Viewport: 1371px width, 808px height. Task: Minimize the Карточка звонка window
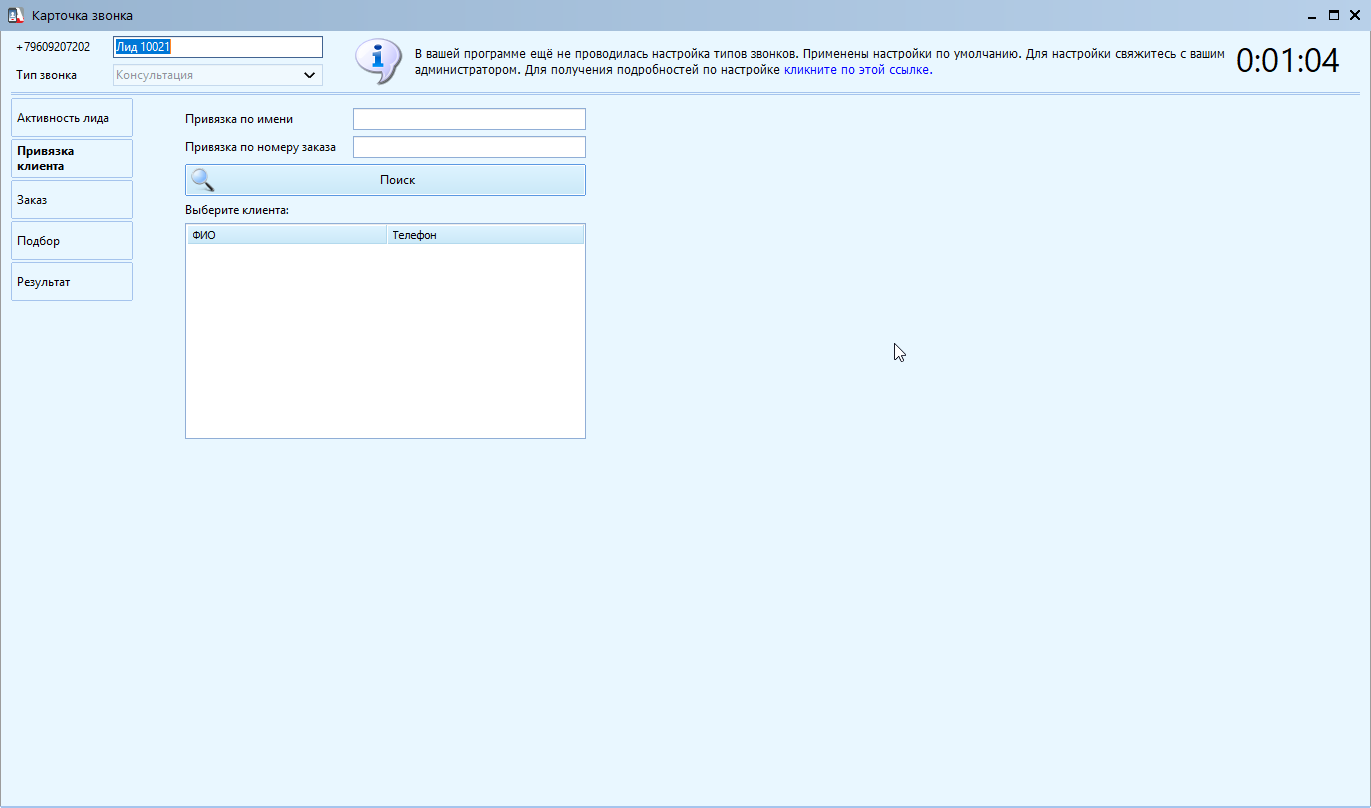(1311, 16)
